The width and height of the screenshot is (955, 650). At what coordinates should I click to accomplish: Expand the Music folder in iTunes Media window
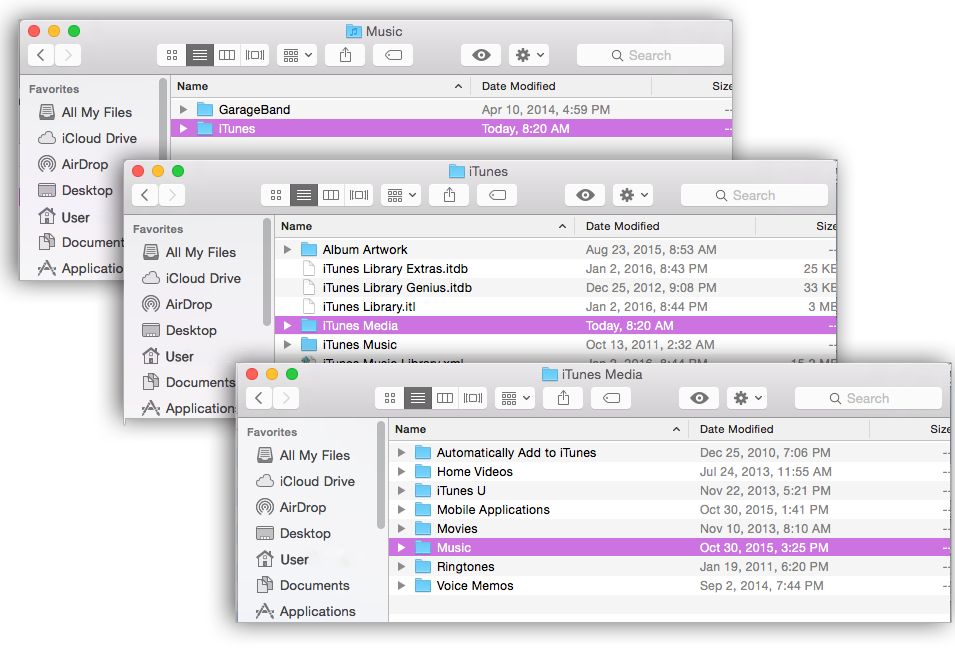pos(401,547)
